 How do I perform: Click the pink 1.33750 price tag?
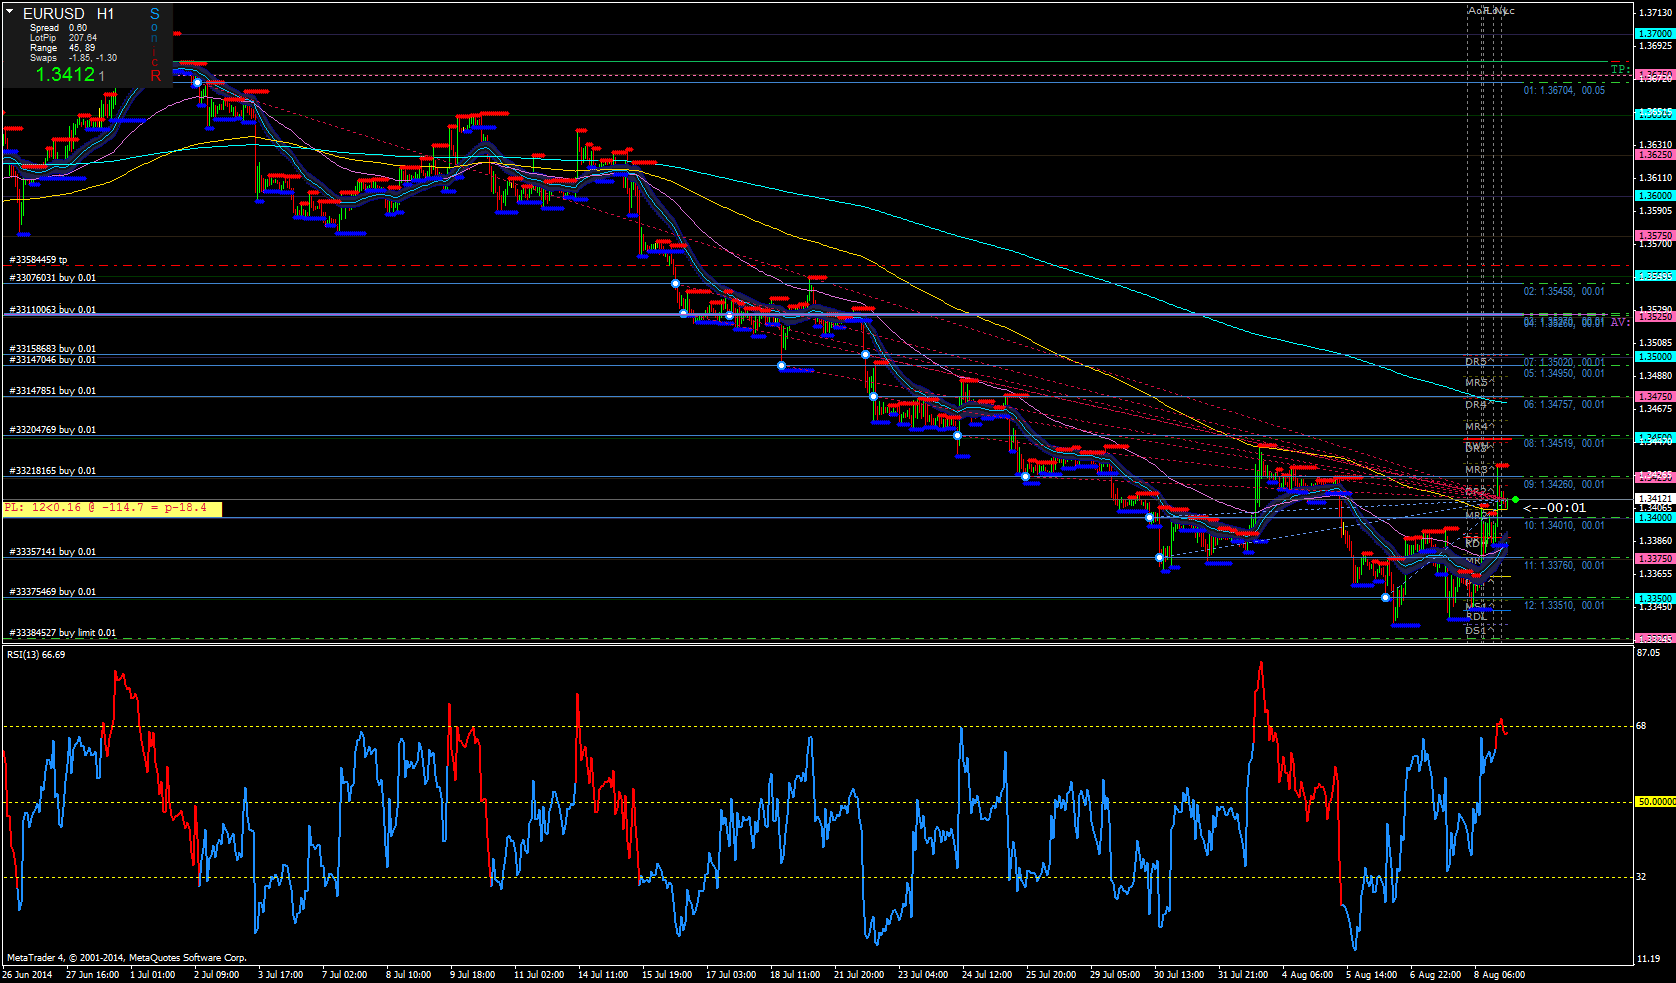click(1655, 559)
